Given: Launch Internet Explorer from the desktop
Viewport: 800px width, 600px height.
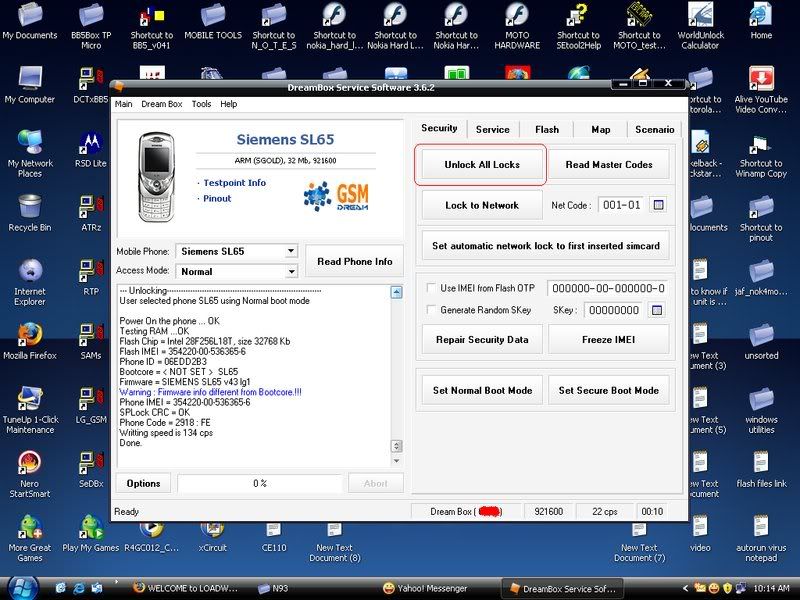Looking at the screenshot, I should tap(30, 282).
